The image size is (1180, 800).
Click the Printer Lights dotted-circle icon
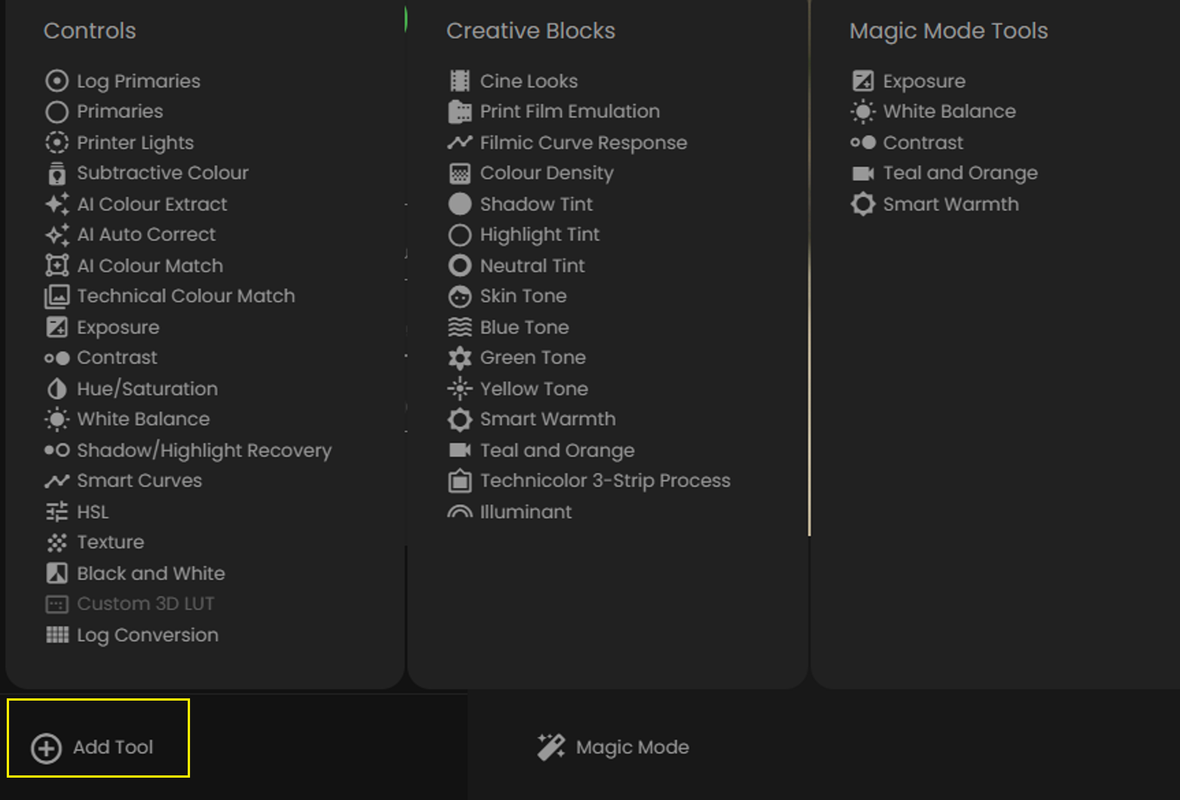click(x=56, y=142)
